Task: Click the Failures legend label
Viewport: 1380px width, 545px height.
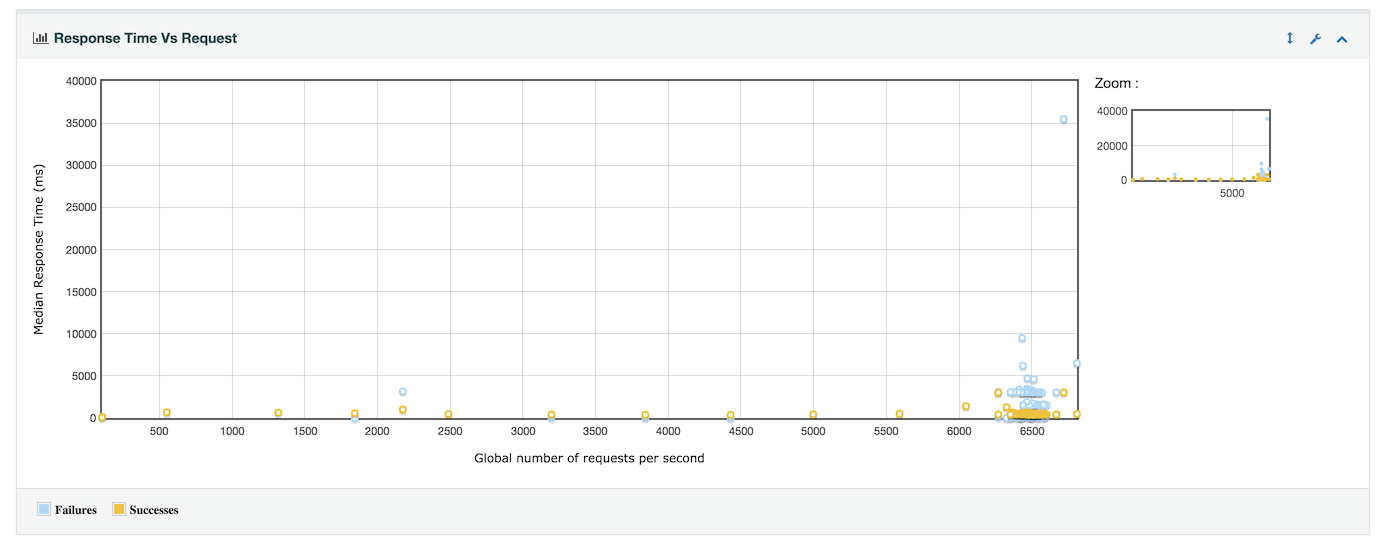Action: 76,510
